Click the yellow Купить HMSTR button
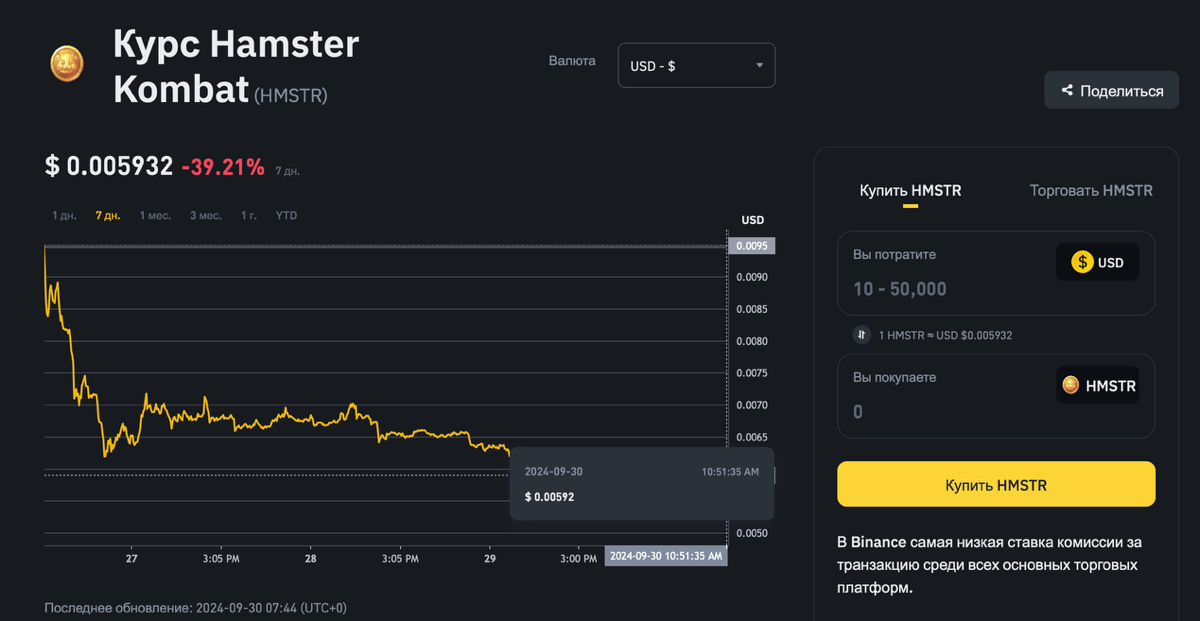The height and width of the screenshot is (621, 1200). tap(996, 485)
